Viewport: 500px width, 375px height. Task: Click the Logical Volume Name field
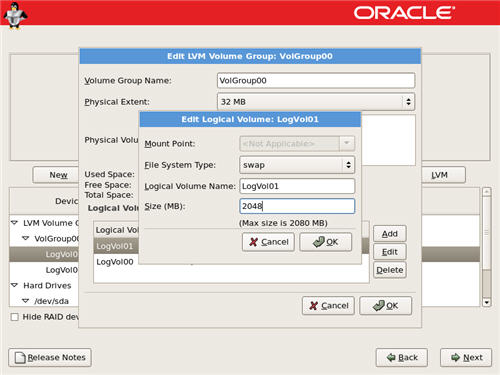pos(297,186)
